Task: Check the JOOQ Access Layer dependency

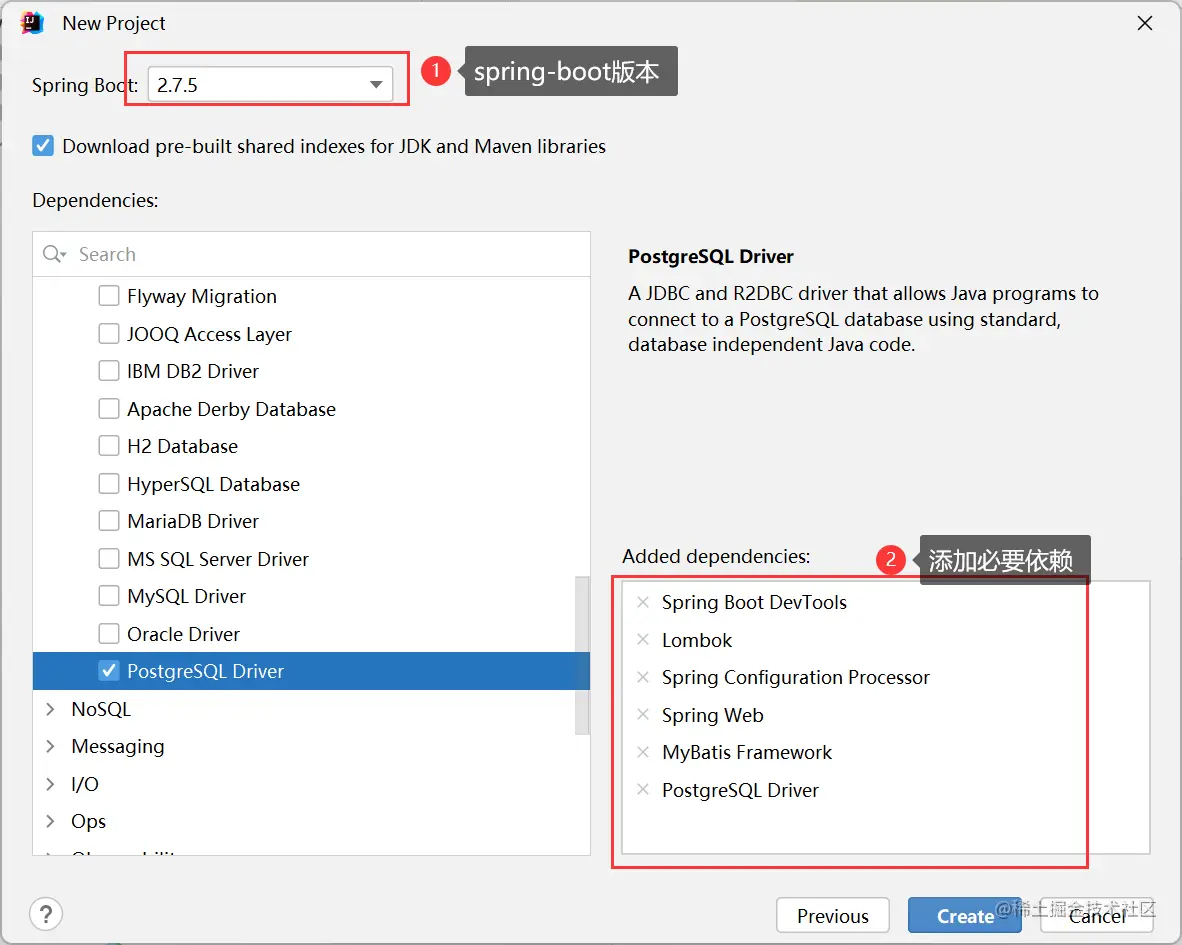Action: (x=109, y=333)
